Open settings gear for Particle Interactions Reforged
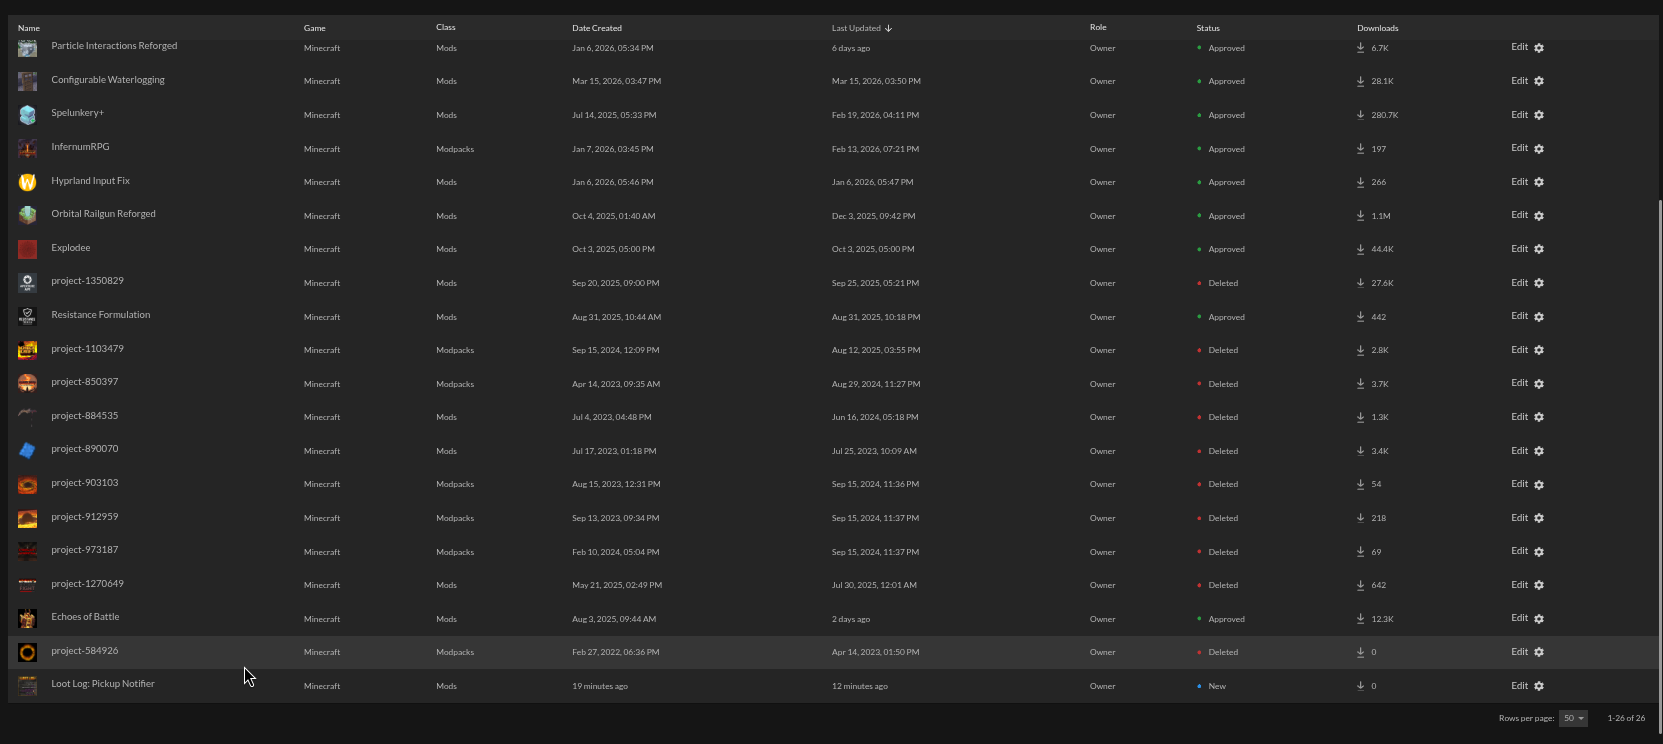This screenshot has height=744, width=1663. 1539,48
